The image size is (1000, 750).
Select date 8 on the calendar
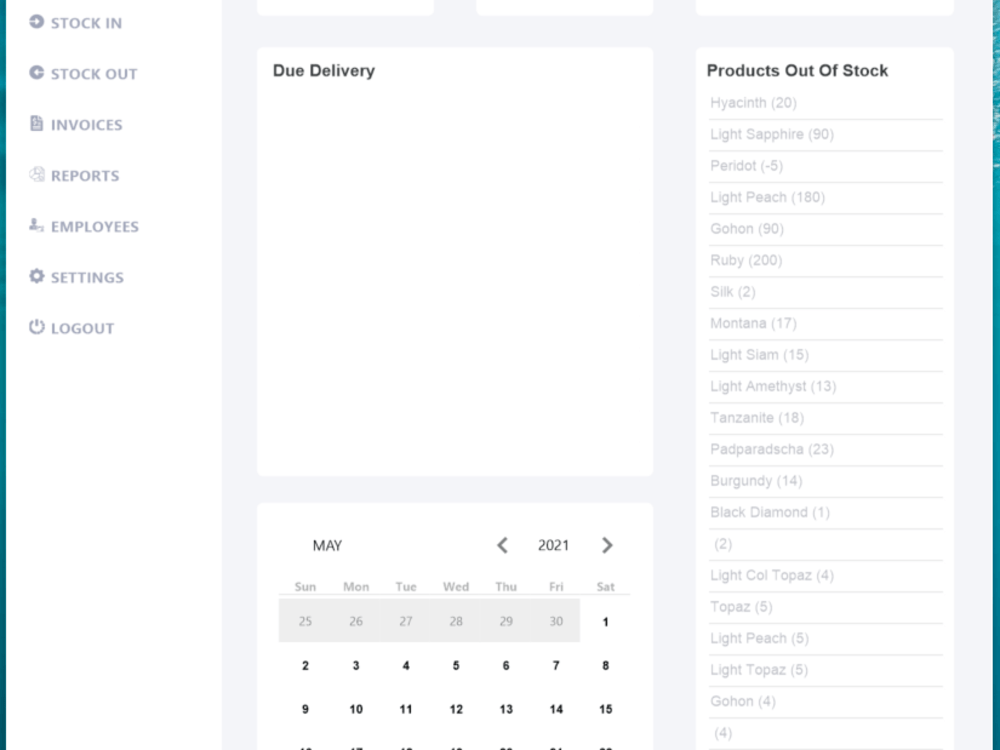click(605, 666)
